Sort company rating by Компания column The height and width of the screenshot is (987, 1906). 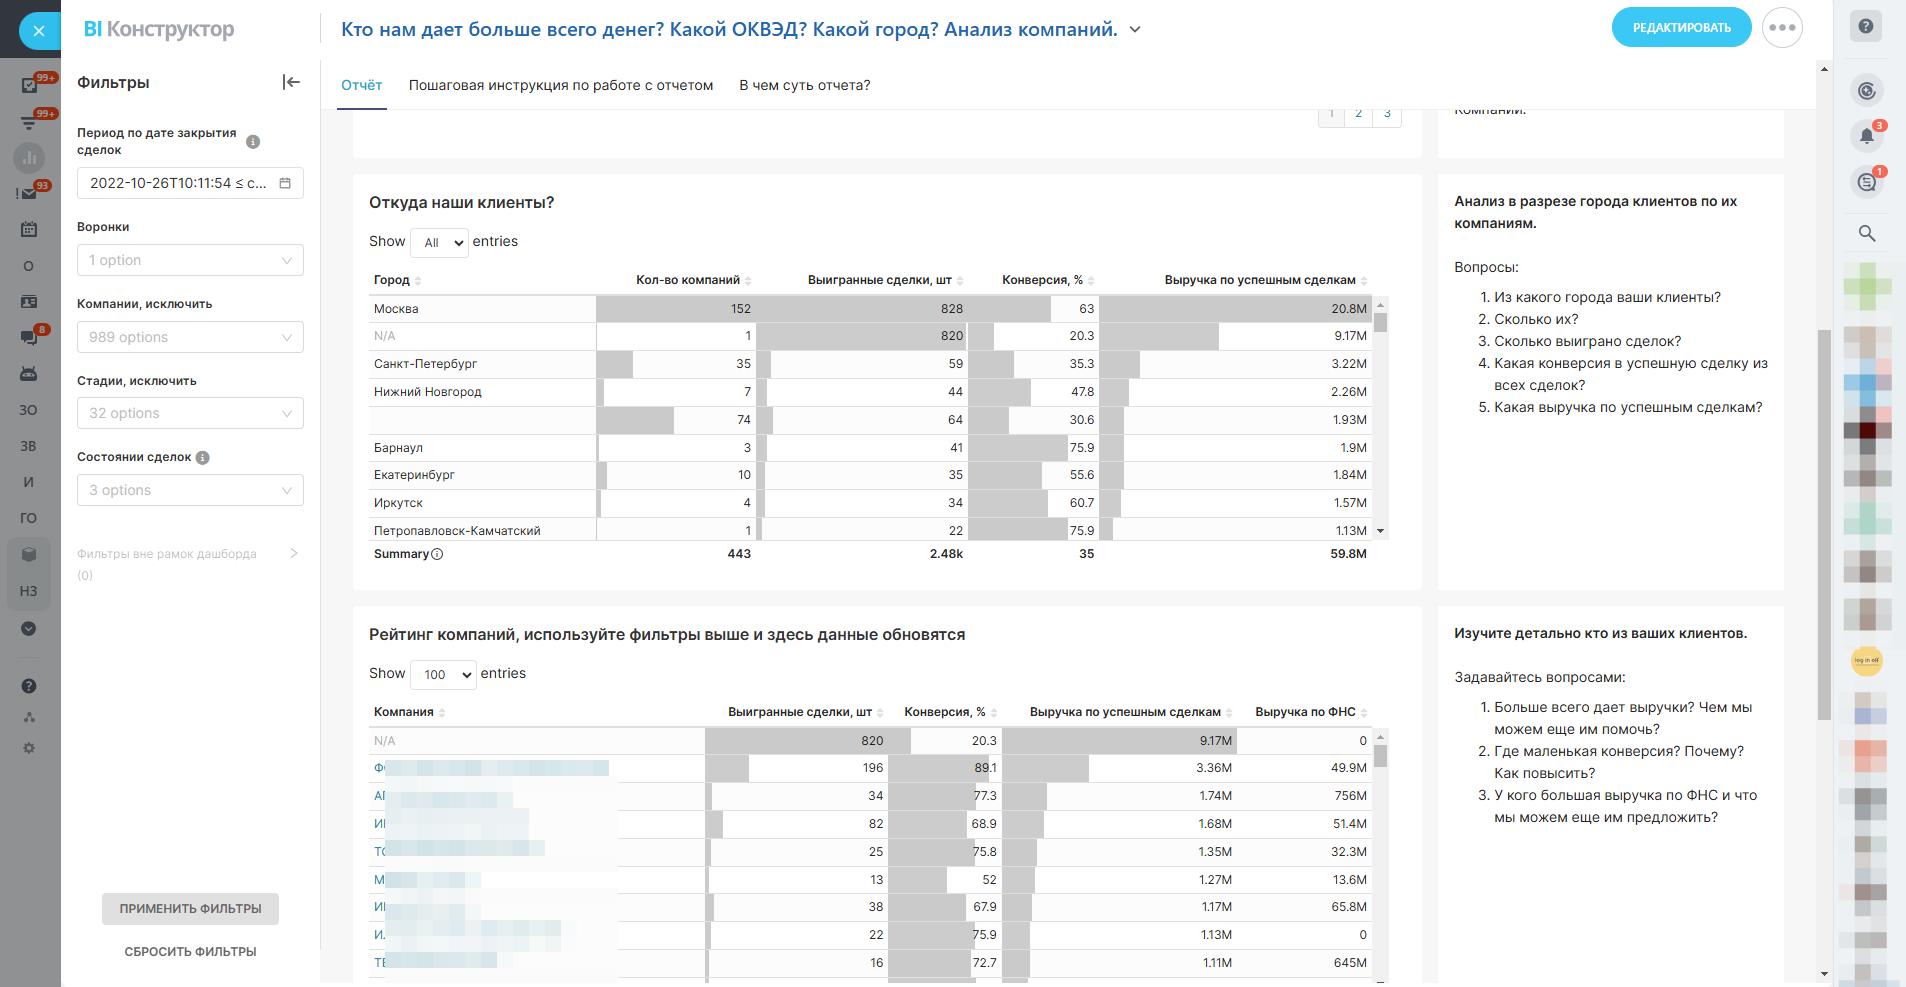[x=409, y=712]
